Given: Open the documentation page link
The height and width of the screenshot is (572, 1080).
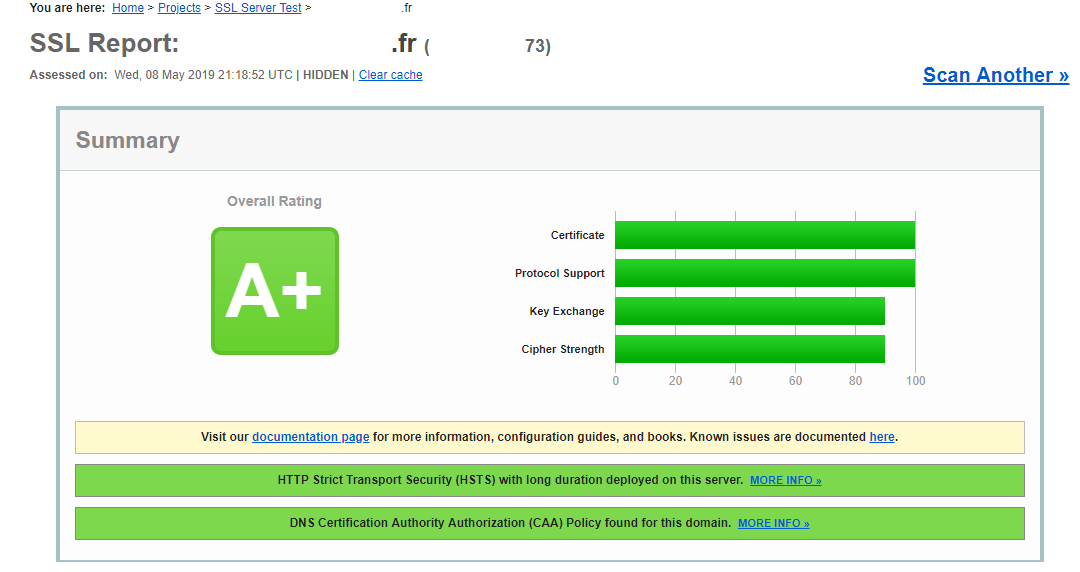Looking at the screenshot, I should point(310,437).
